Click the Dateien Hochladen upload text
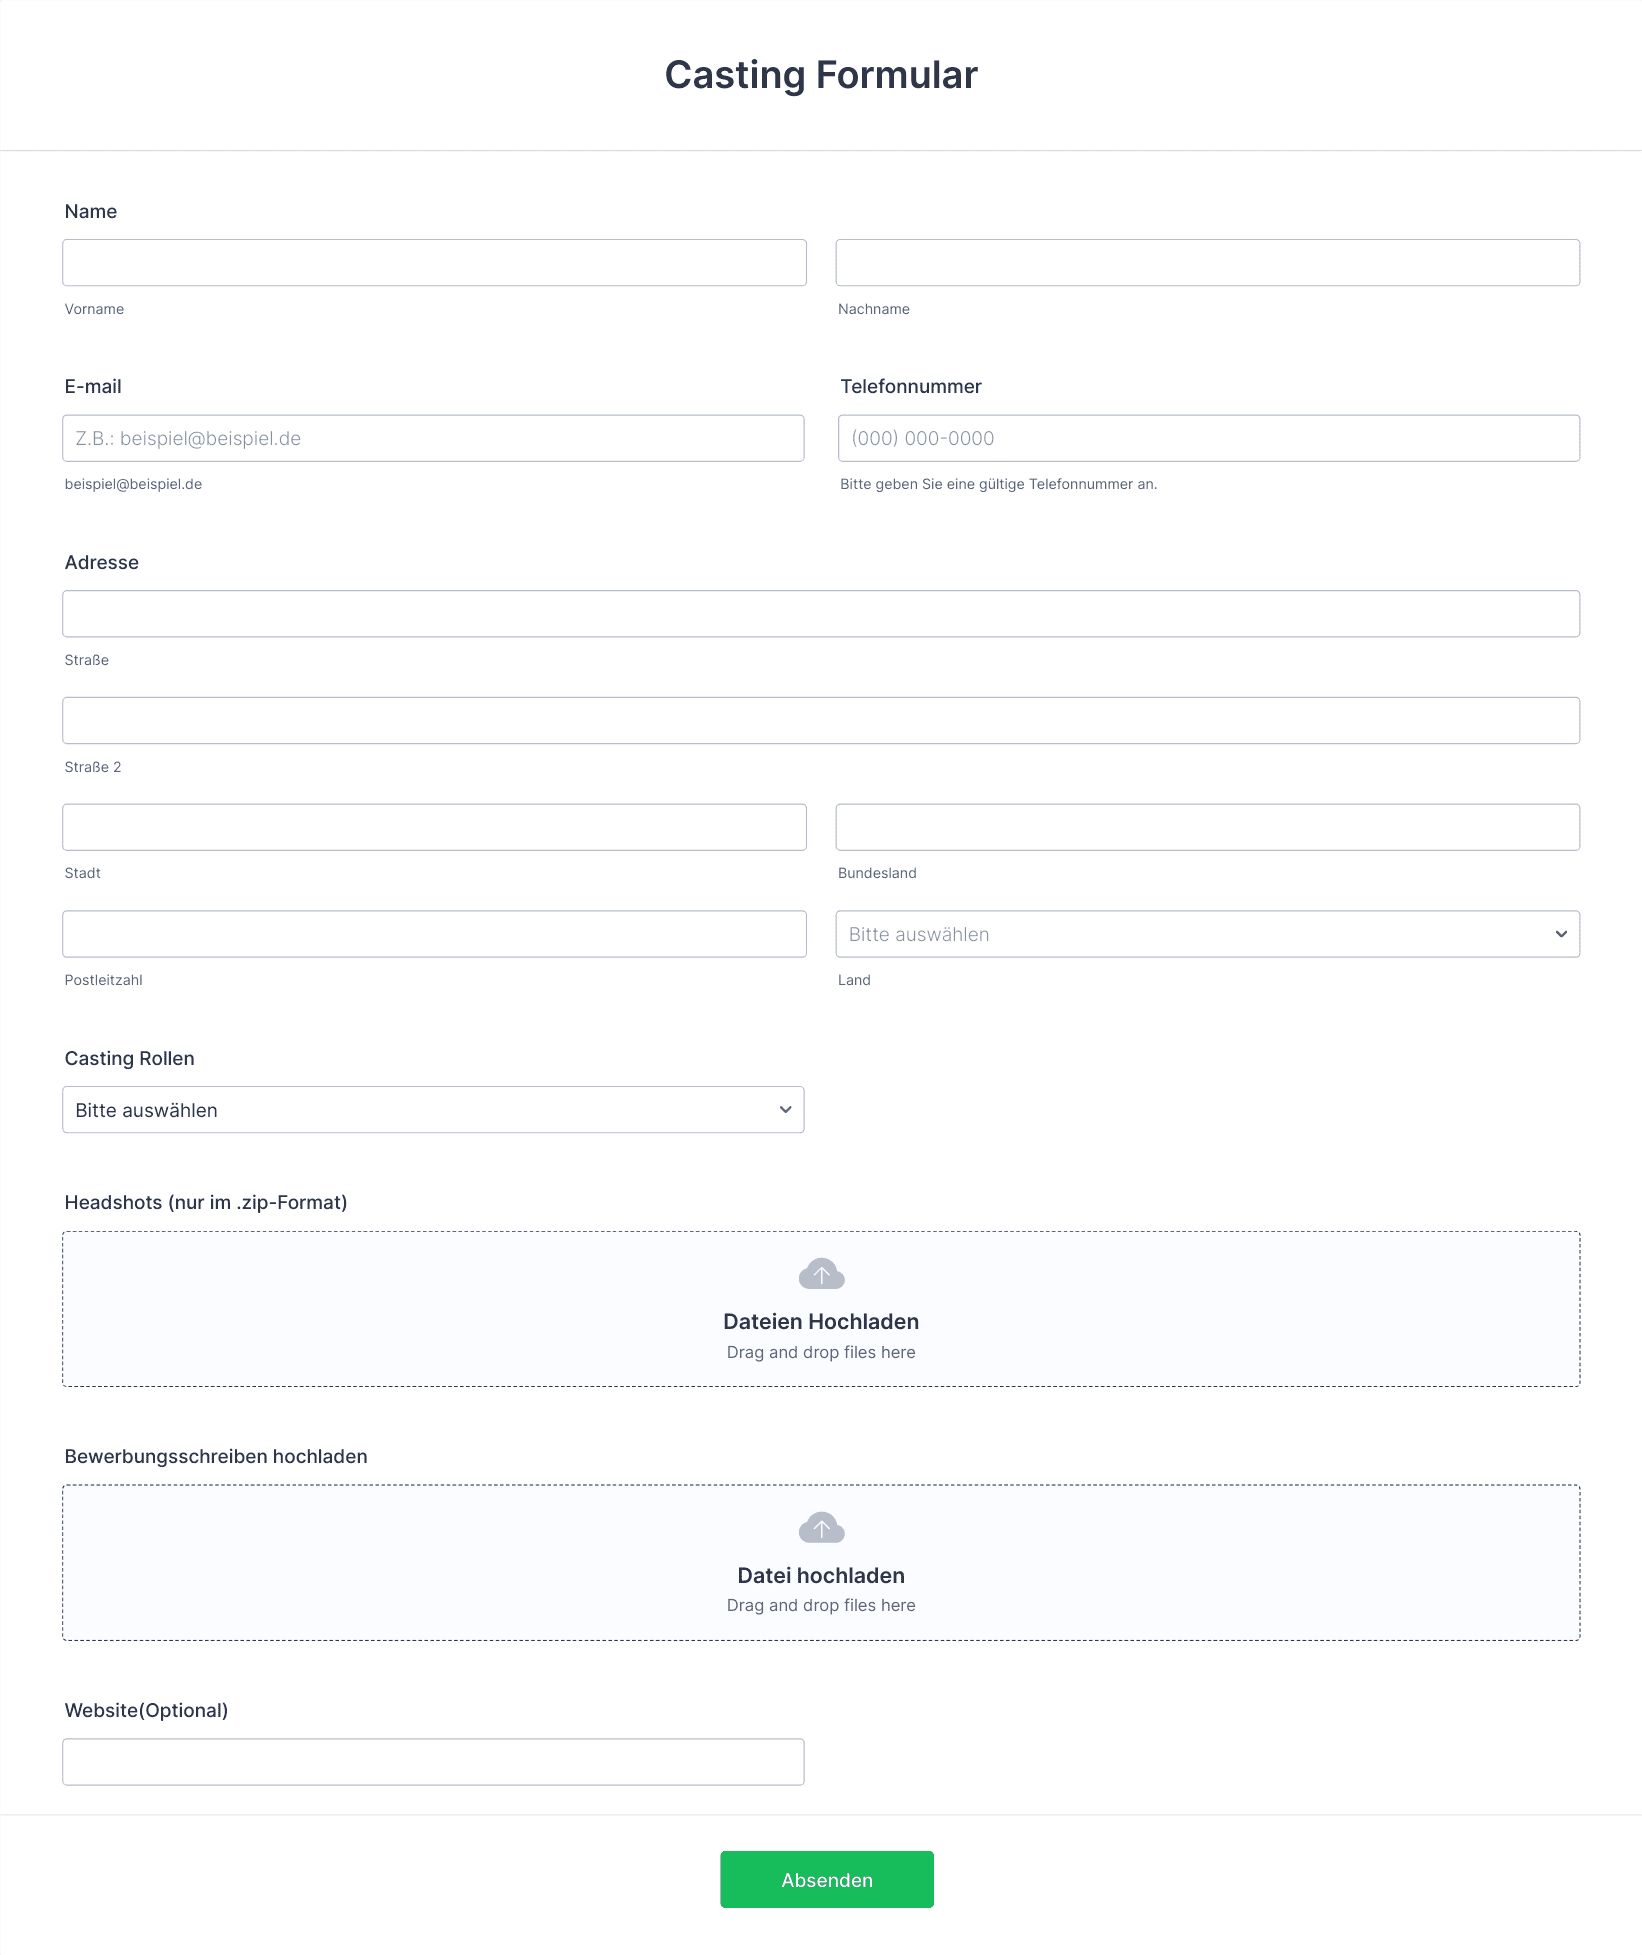This screenshot has height=1955, width=1642. (821, 1322)
